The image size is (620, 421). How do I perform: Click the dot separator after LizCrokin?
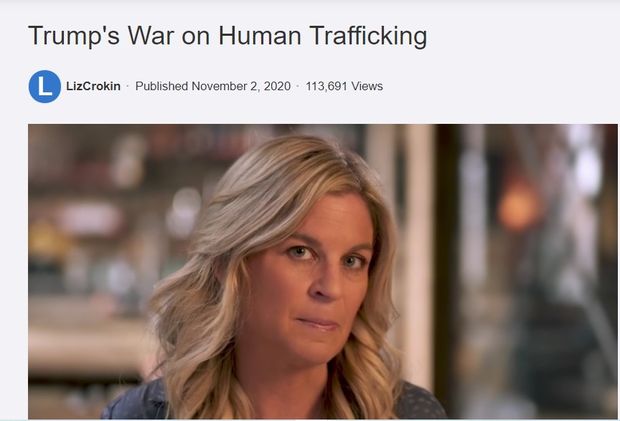[128, 86]
